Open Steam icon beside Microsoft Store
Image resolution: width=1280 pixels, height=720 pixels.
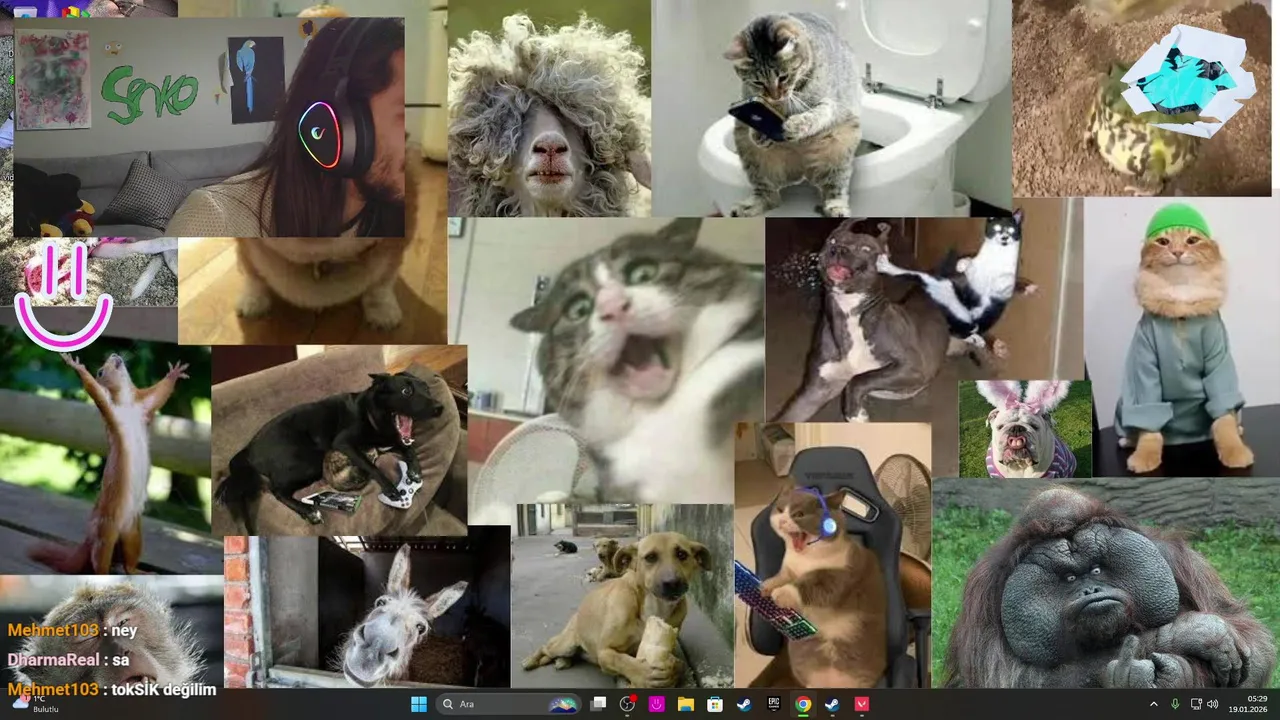tap(744, 704)
